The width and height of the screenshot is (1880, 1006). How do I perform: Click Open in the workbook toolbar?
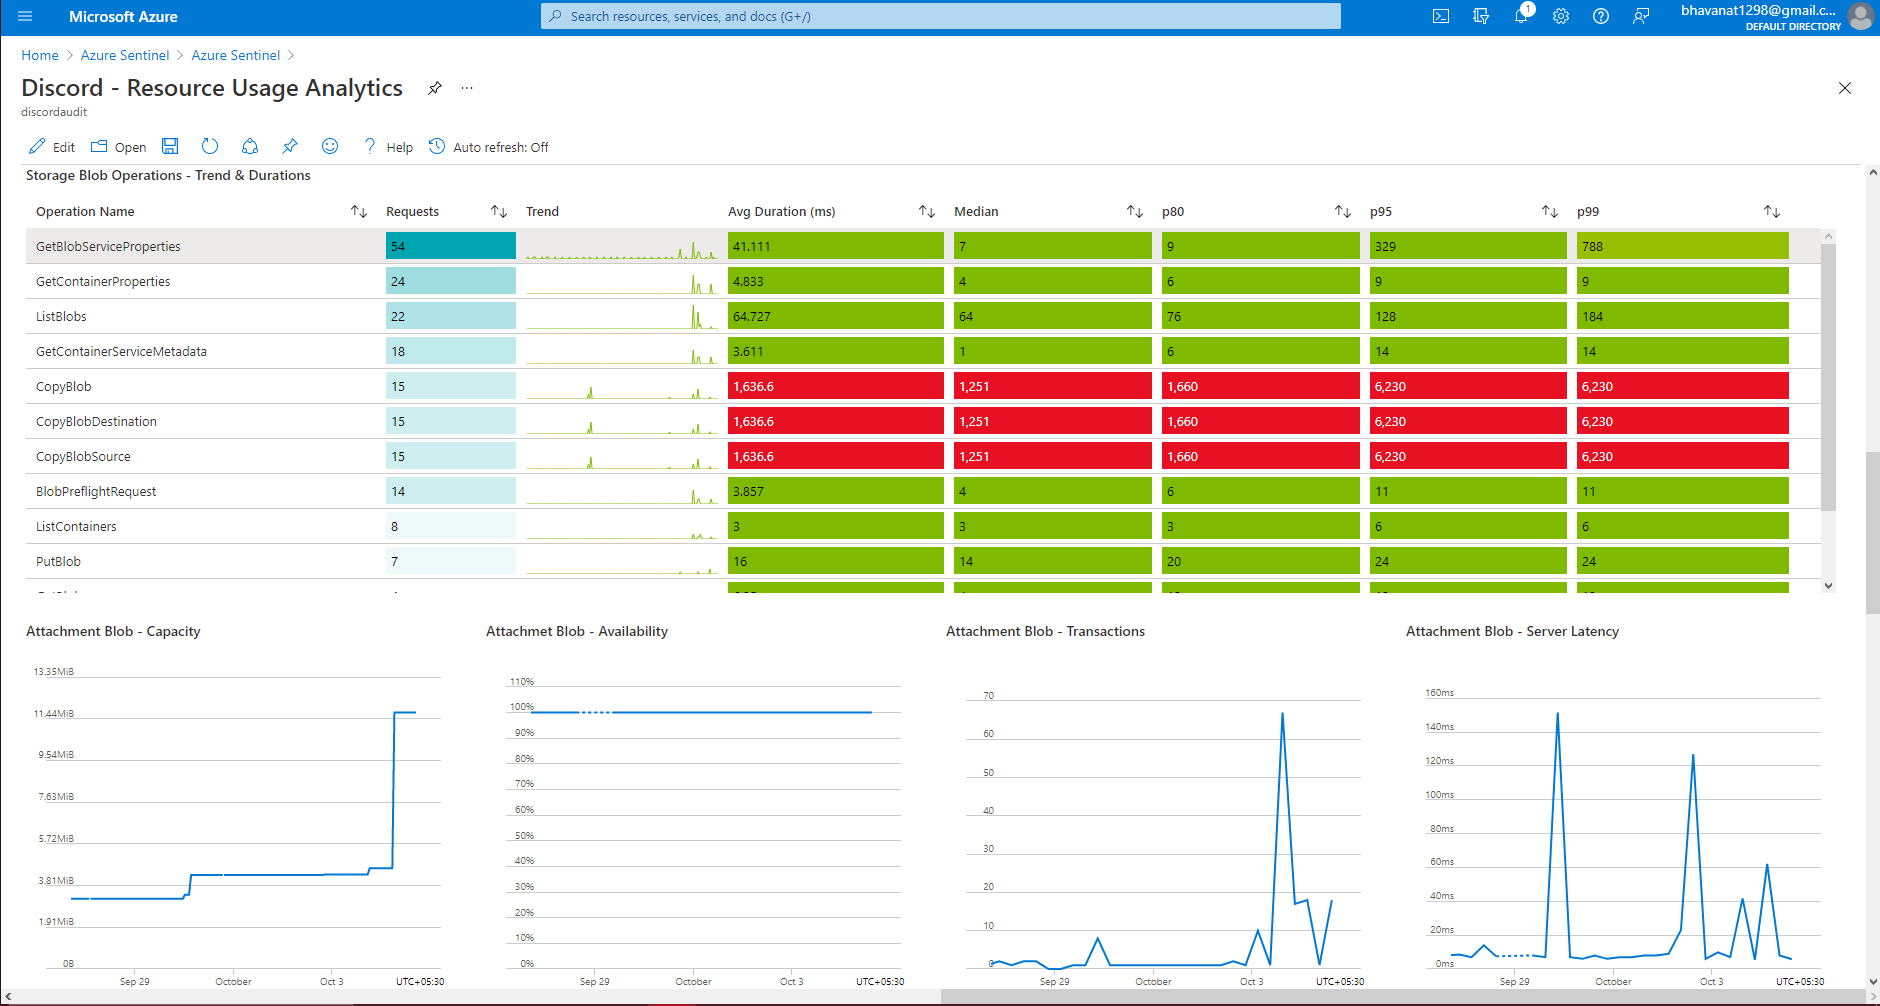118,147
